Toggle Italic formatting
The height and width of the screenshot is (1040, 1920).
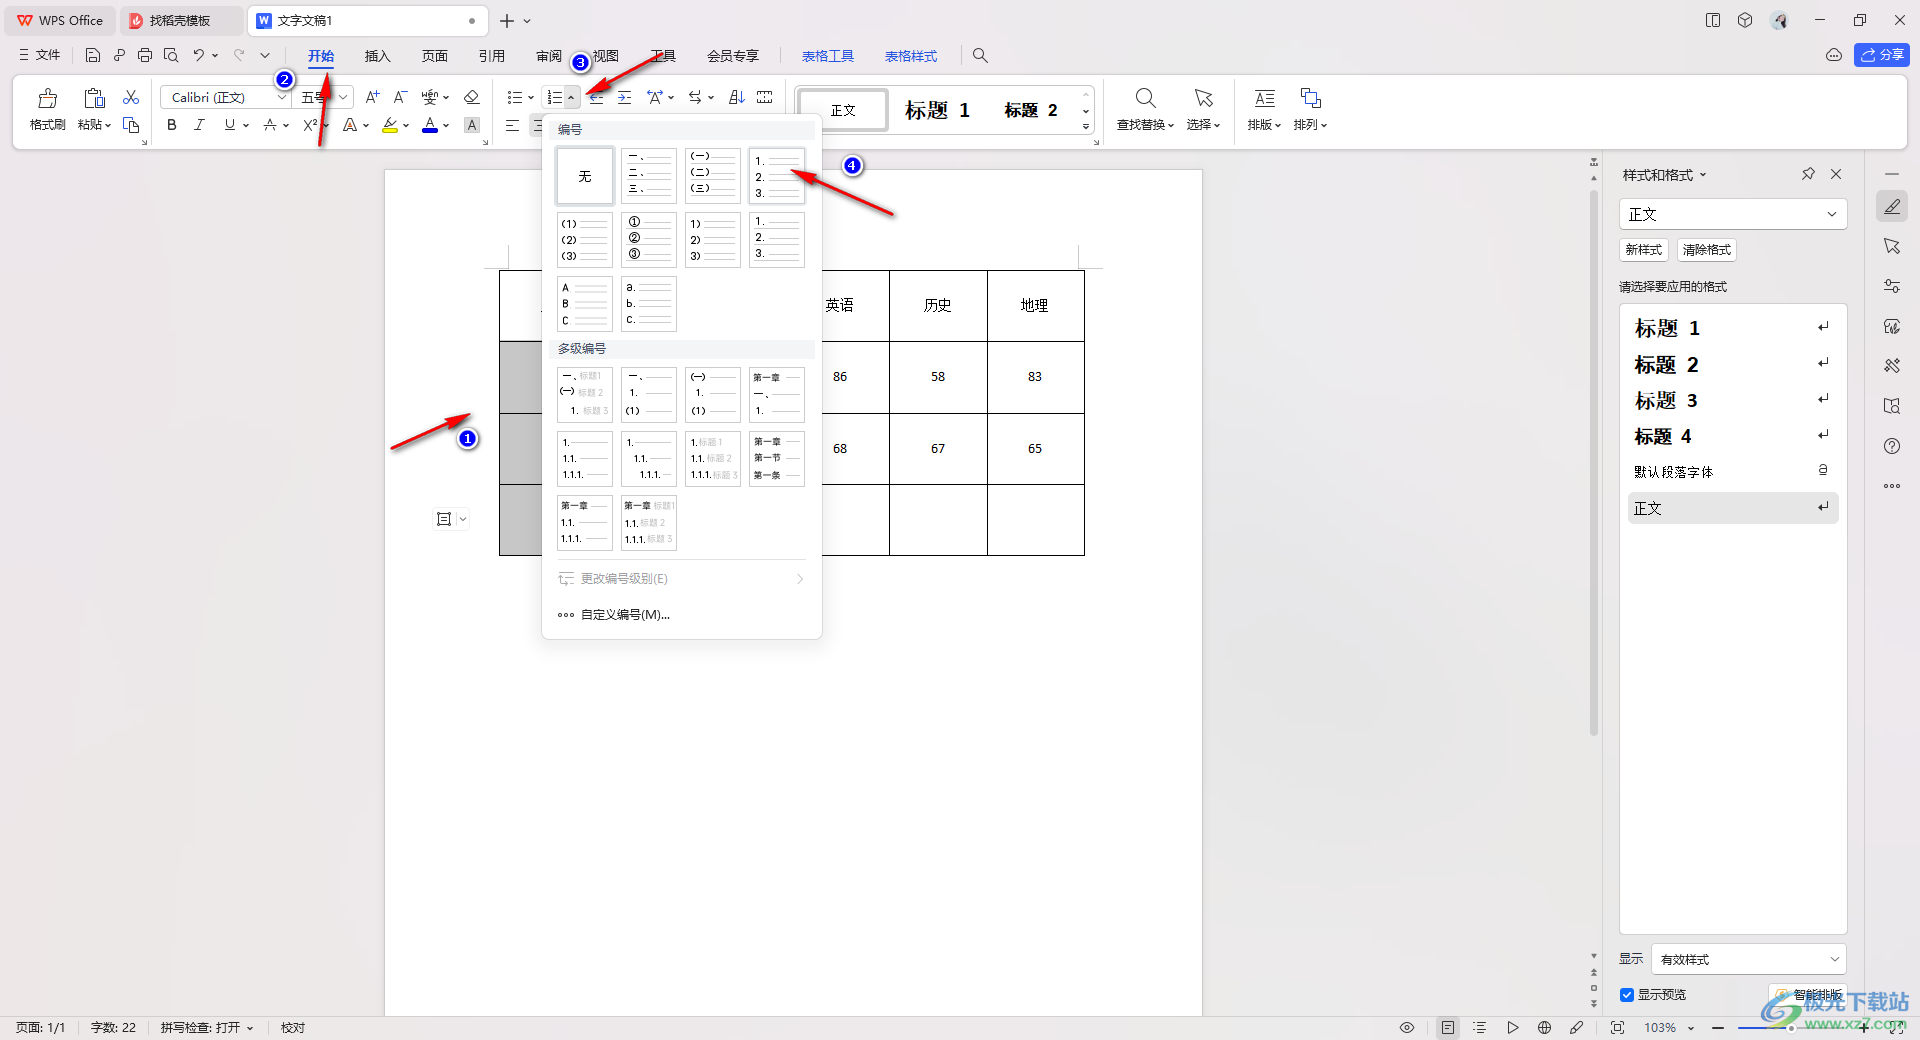199,125
